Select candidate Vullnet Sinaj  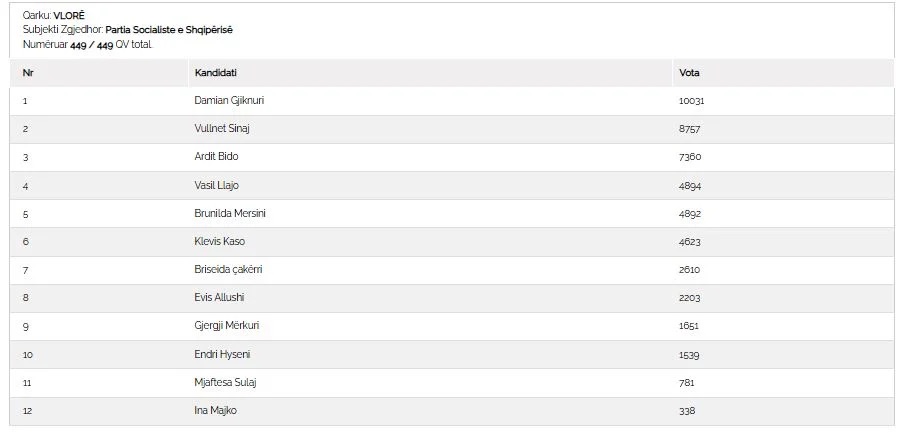222,129
